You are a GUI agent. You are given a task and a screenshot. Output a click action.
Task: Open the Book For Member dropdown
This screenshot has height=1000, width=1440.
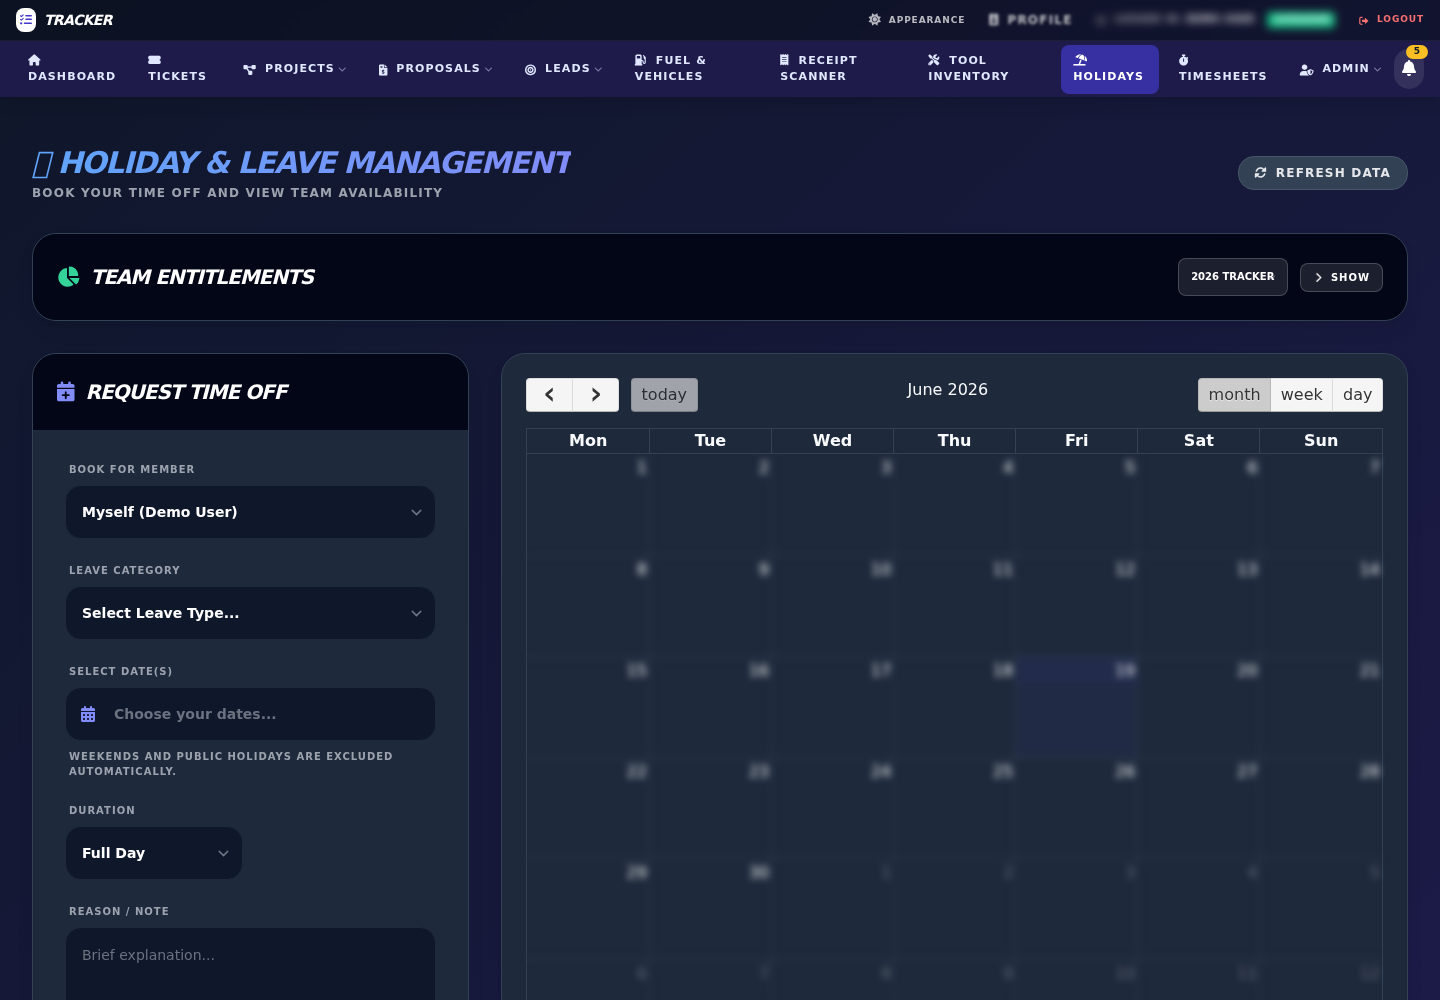(x=250, y=512)
